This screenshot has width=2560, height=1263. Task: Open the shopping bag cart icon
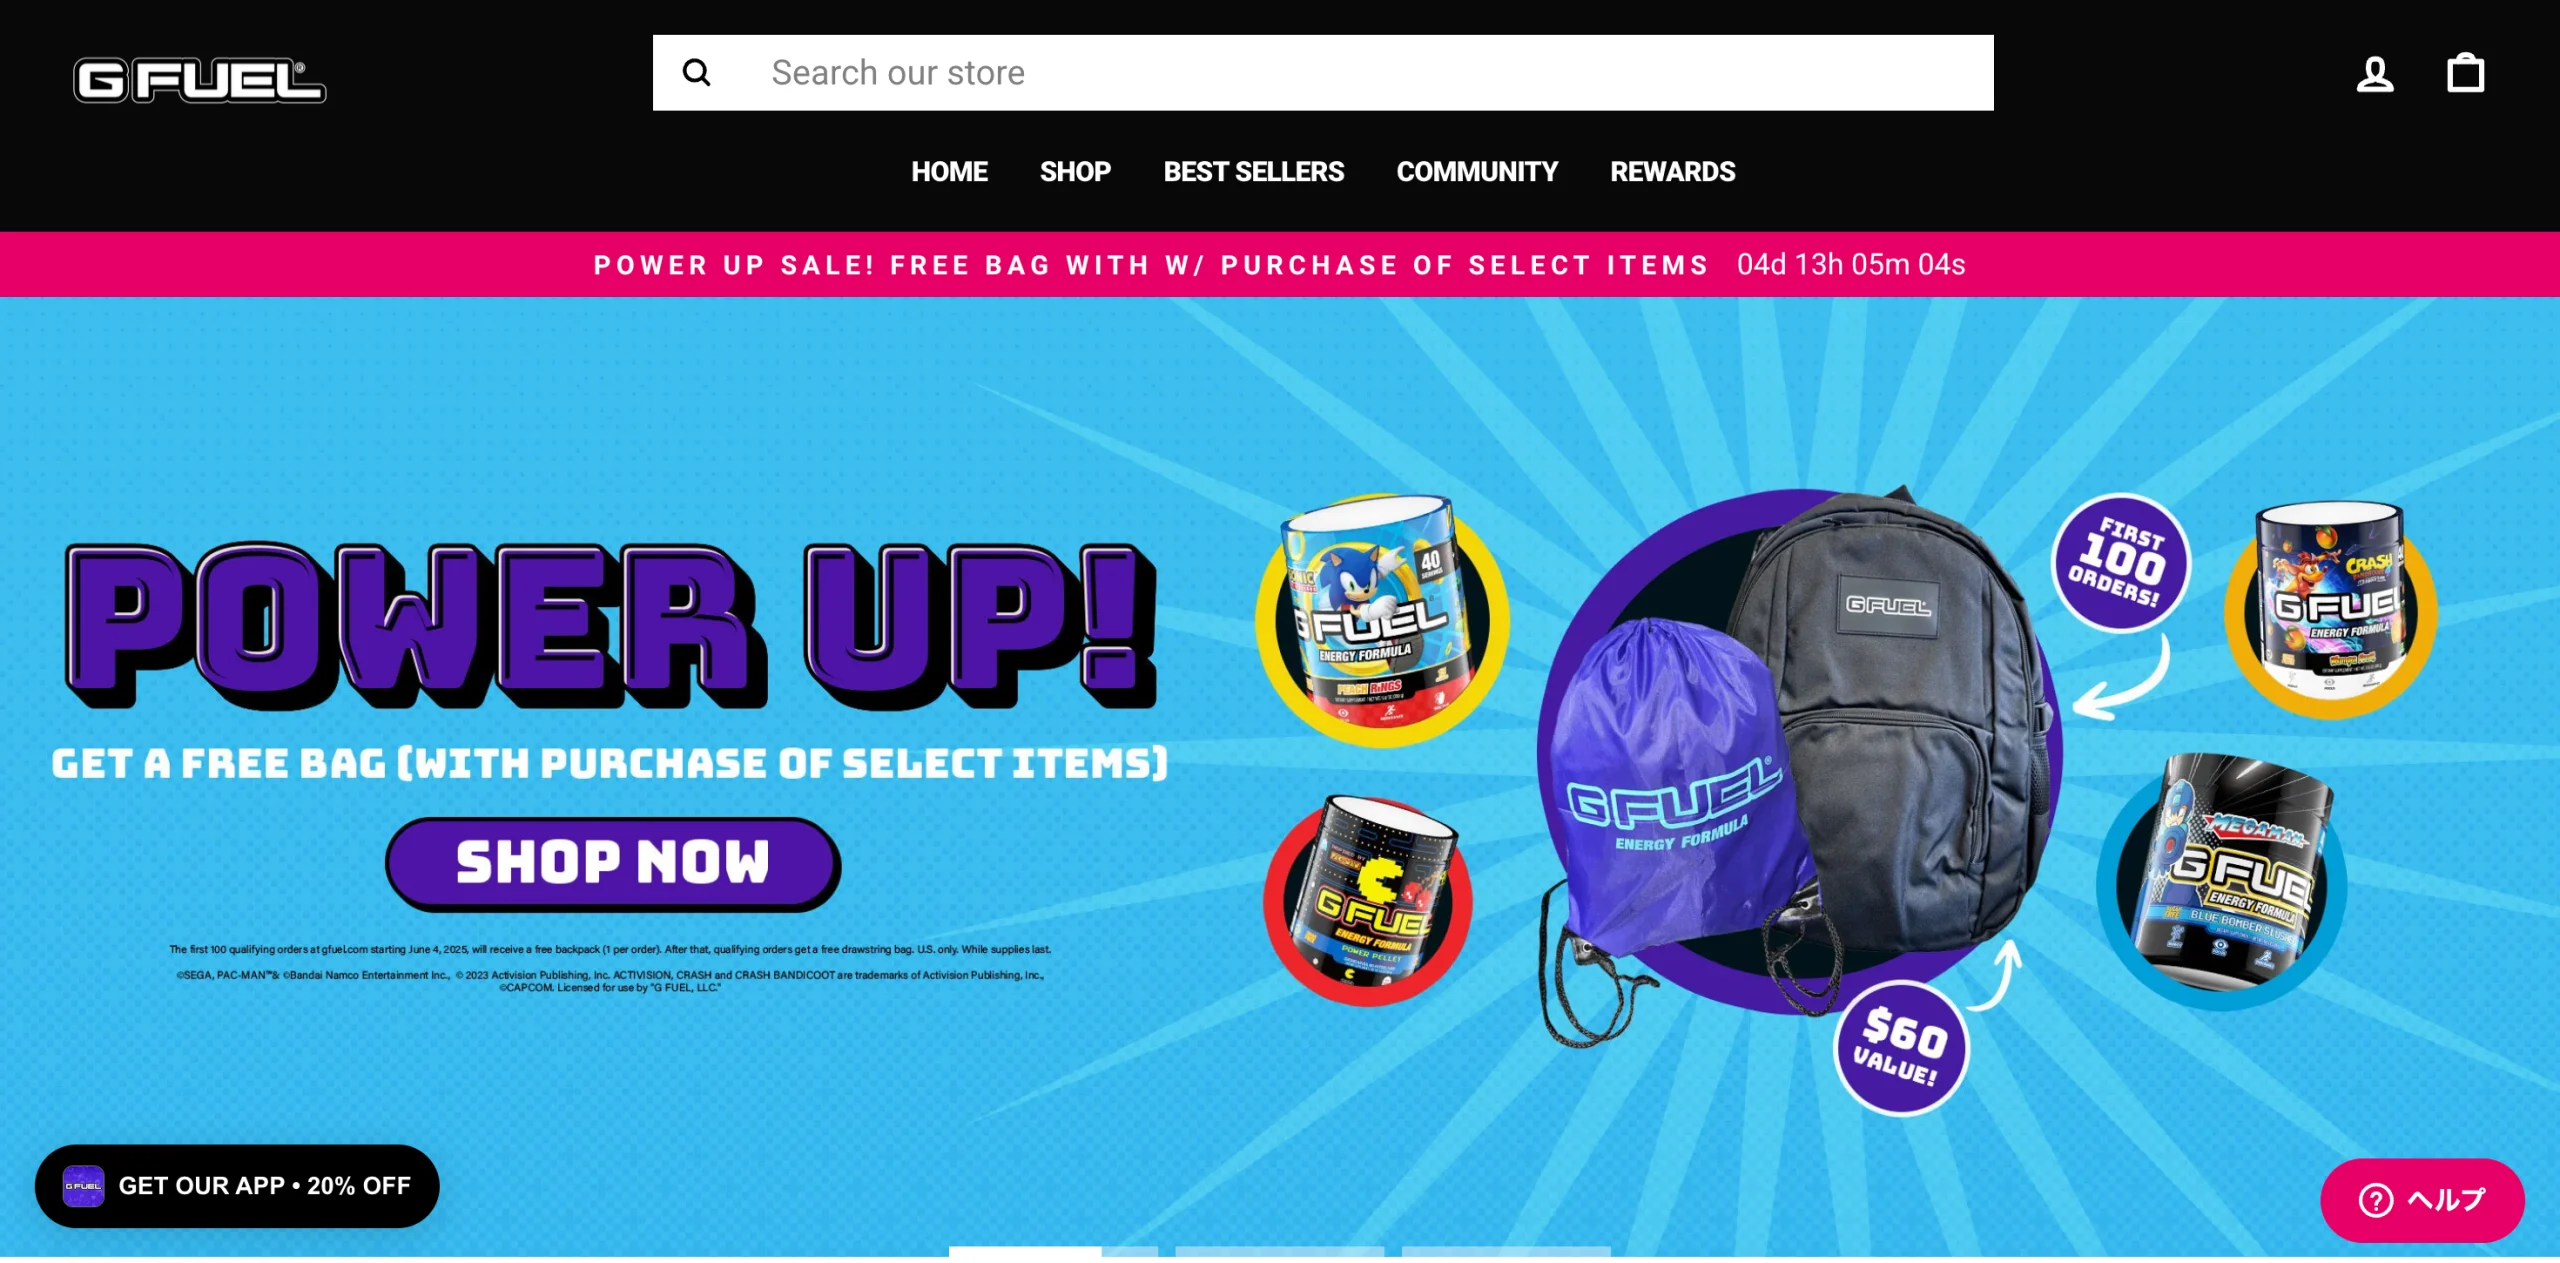coord(2465,73)
